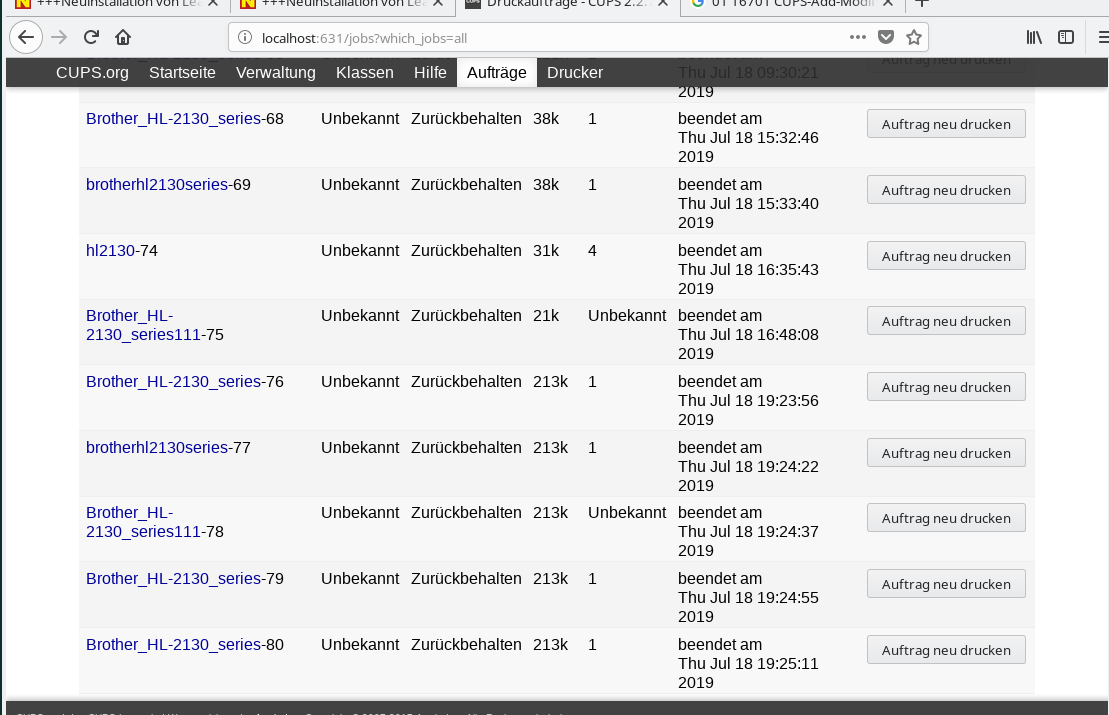Open the CUPS.org navigation item
Image resolution: width=1109 pixels, height=715 pixels.
click(x=93, y=73)
